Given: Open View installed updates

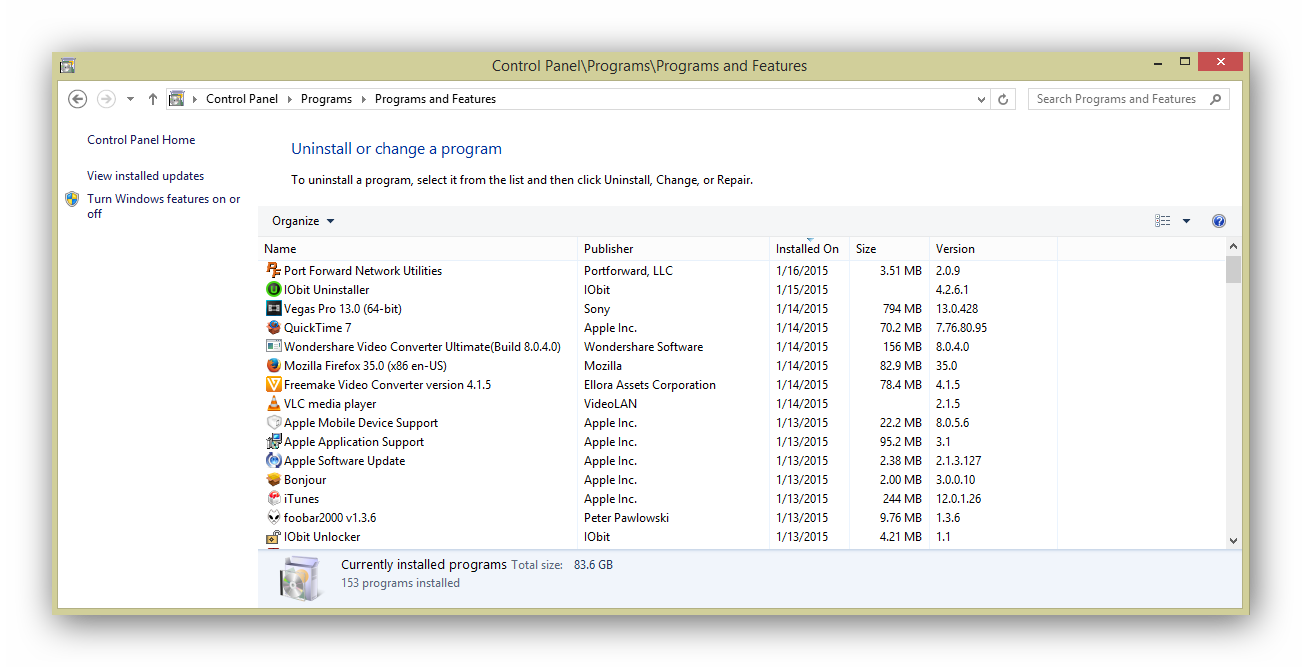Looking at the screenshot, I should [x=145, y=176].
